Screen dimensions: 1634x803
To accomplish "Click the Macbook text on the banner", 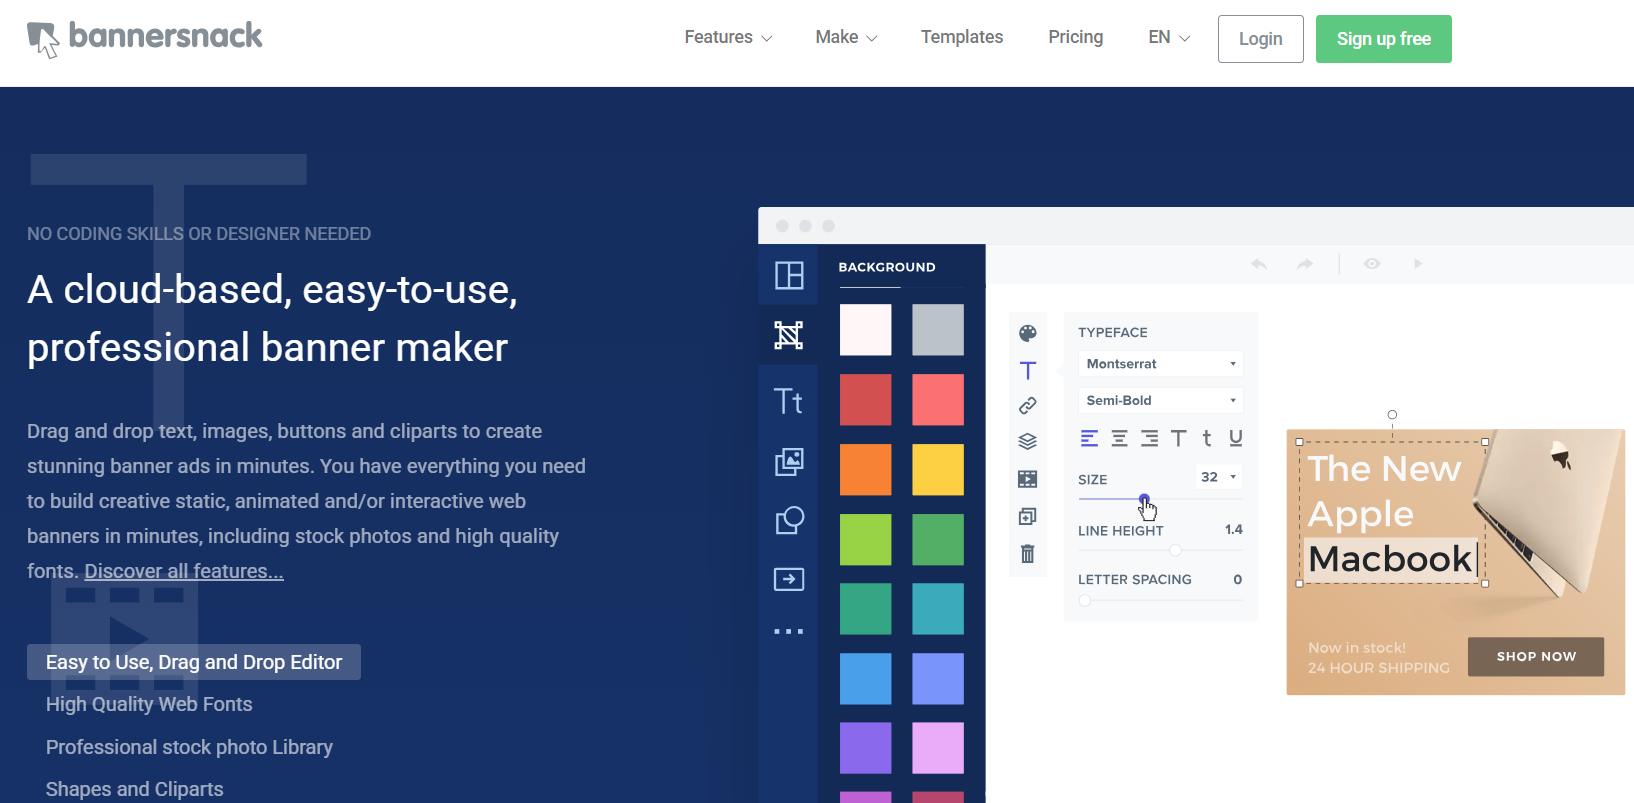I will pos(1390,559).
